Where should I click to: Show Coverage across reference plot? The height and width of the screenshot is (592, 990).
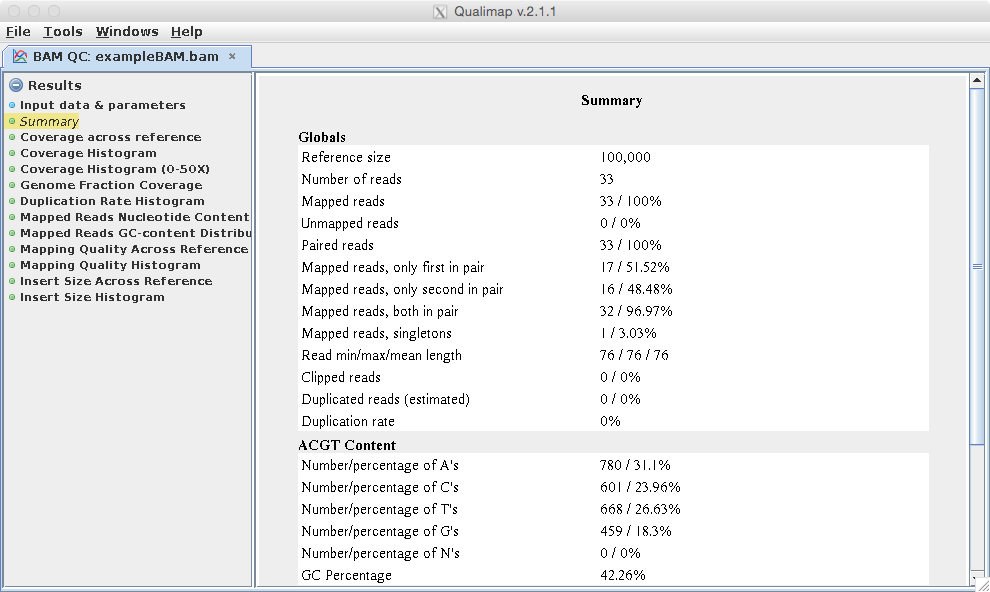(x=110, y=137)
